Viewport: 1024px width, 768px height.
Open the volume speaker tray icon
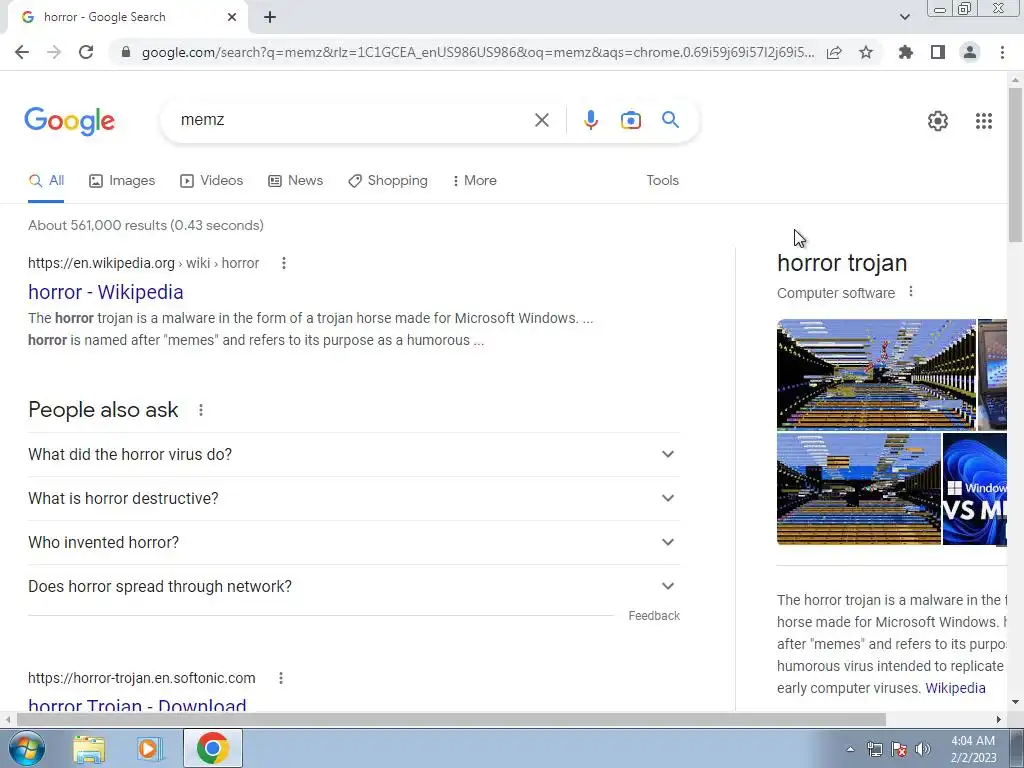923,749
